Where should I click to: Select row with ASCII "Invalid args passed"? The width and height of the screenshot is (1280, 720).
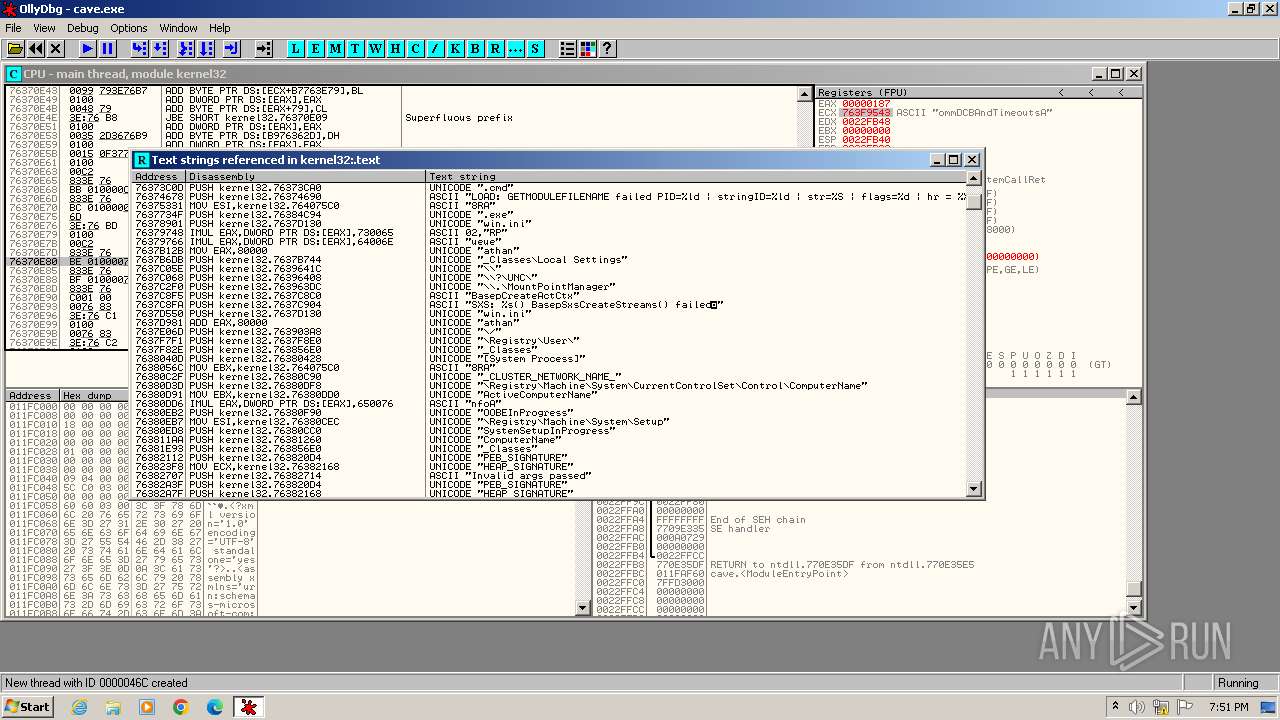tap(550, 476)
